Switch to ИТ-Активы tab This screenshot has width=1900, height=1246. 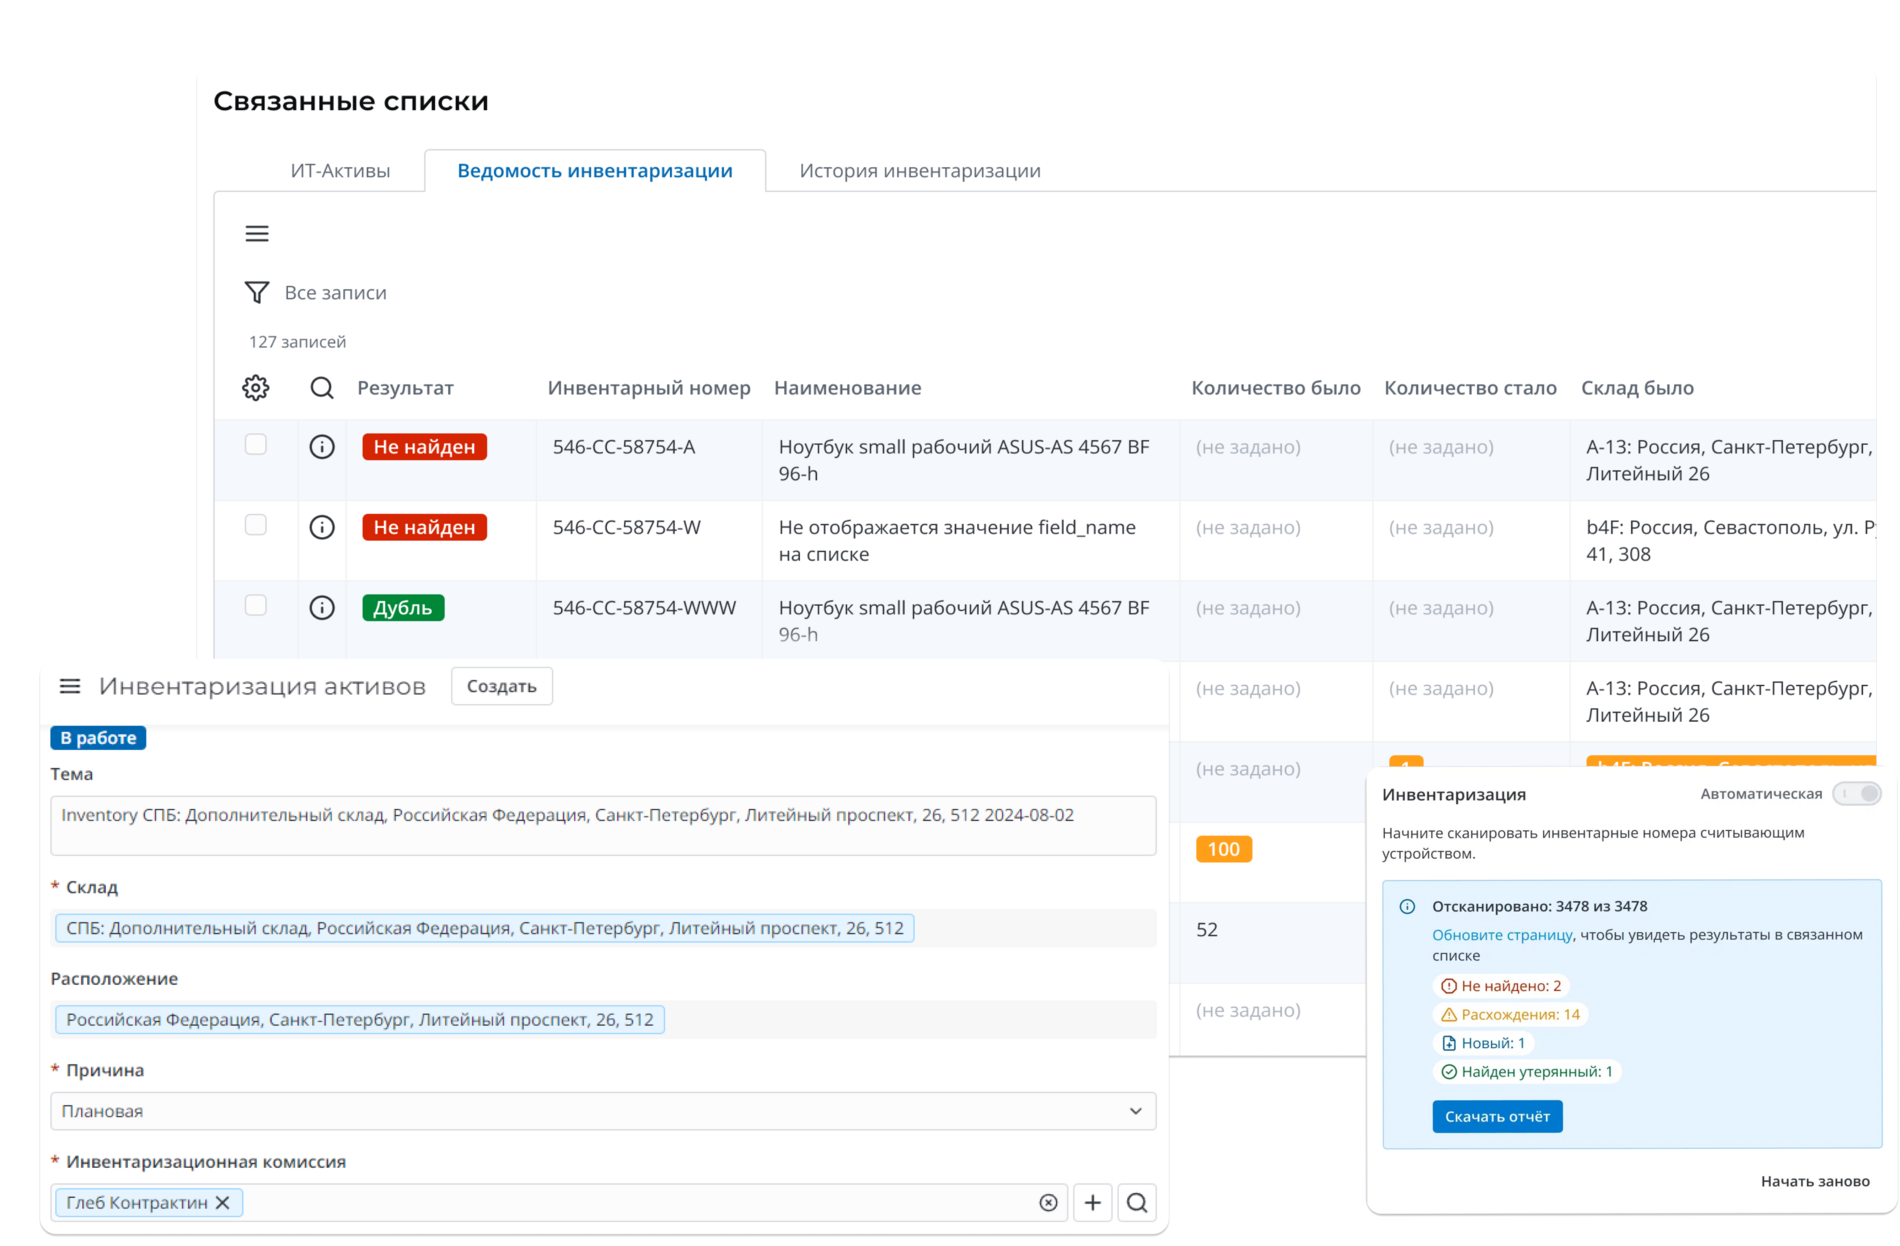[340, 171]
